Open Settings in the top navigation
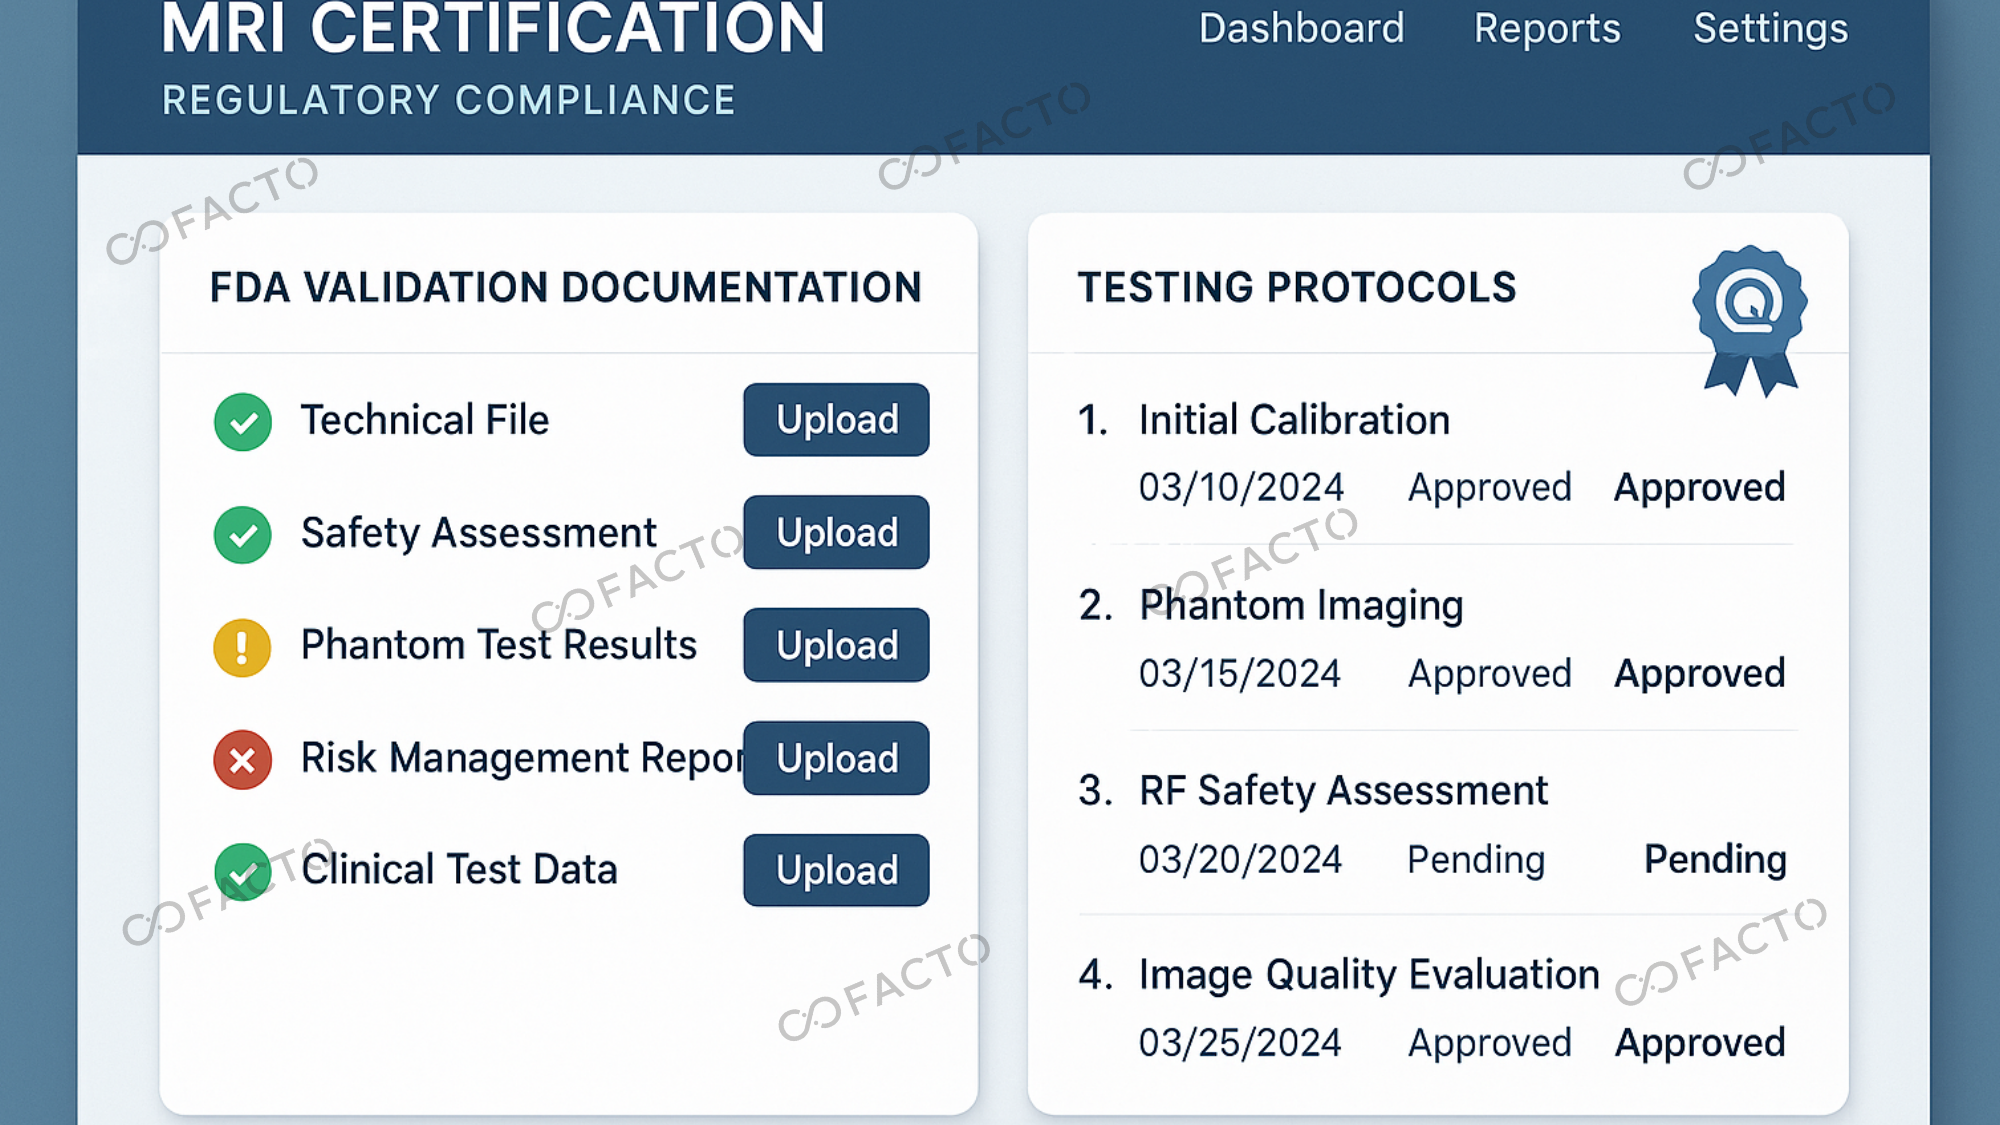The width and height of the screenshot is (2000, 1125). 1770,29
